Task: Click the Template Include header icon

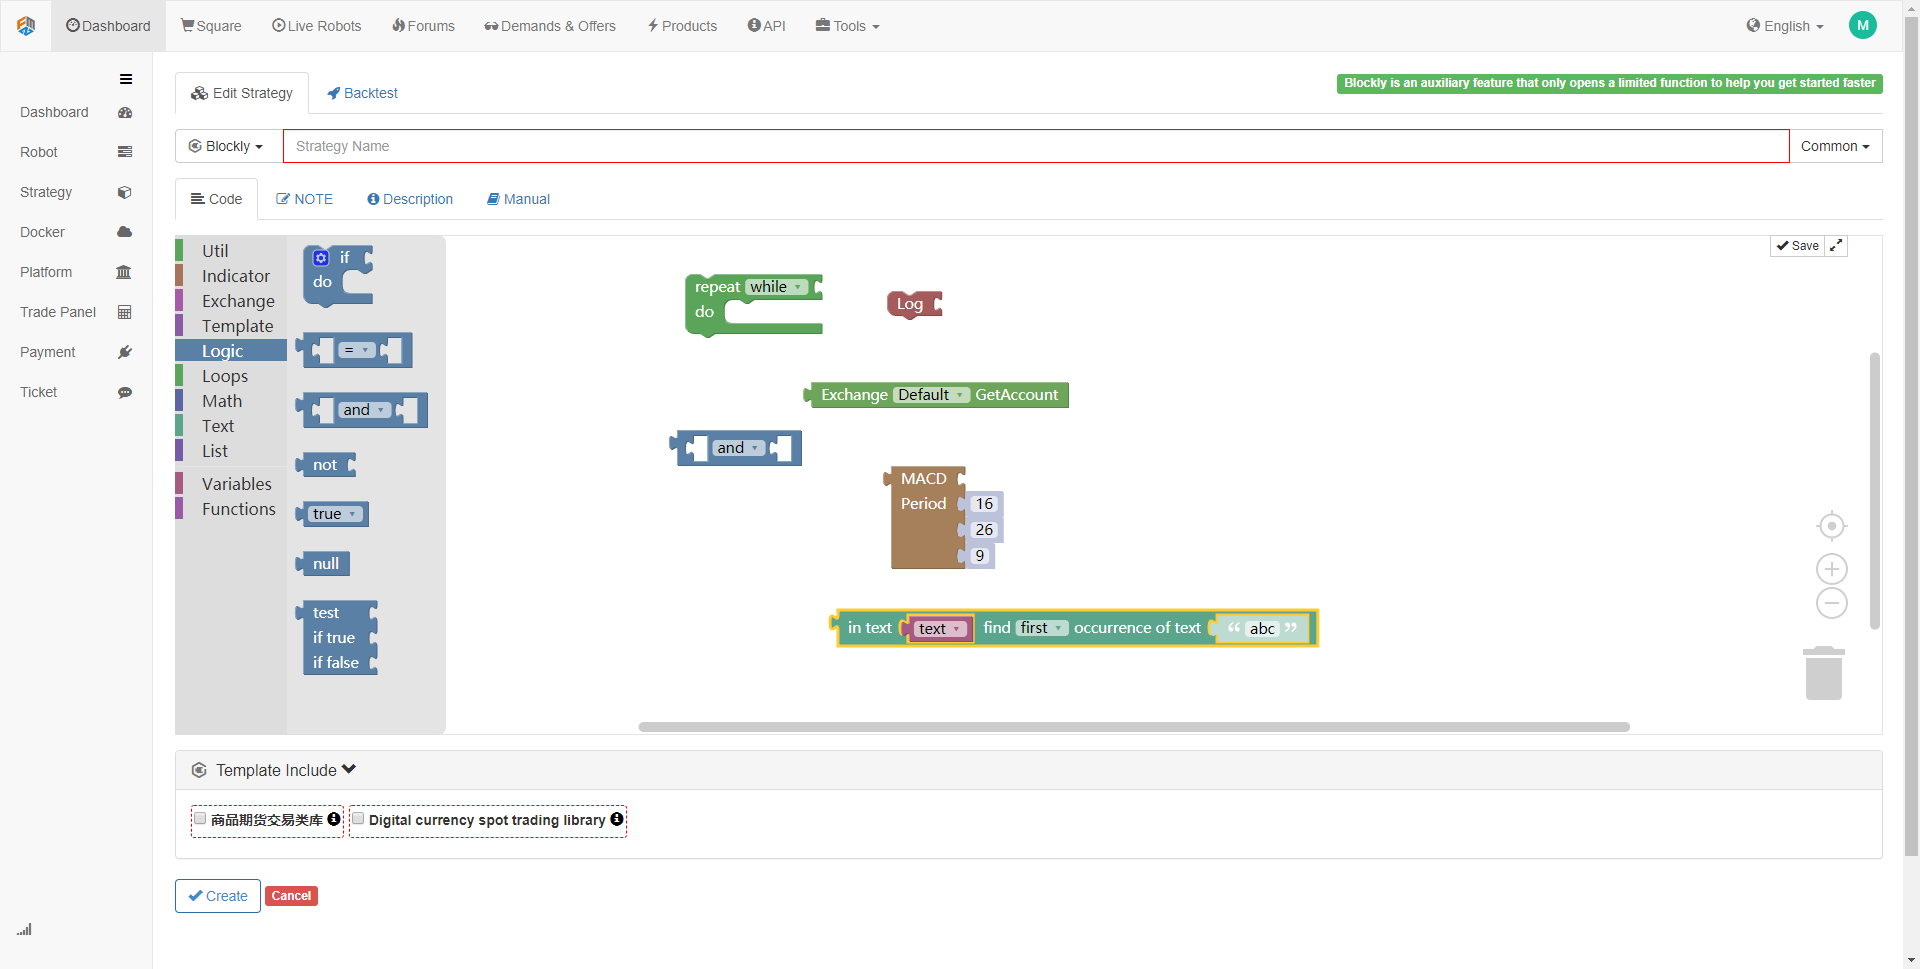Action: [x=199, y=770]
